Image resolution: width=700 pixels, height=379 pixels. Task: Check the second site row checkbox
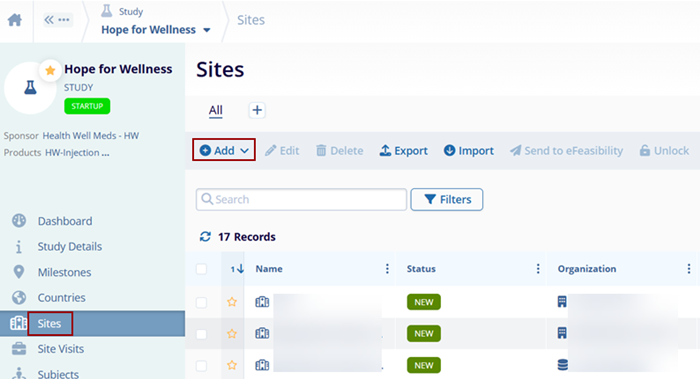click(201, 334)
